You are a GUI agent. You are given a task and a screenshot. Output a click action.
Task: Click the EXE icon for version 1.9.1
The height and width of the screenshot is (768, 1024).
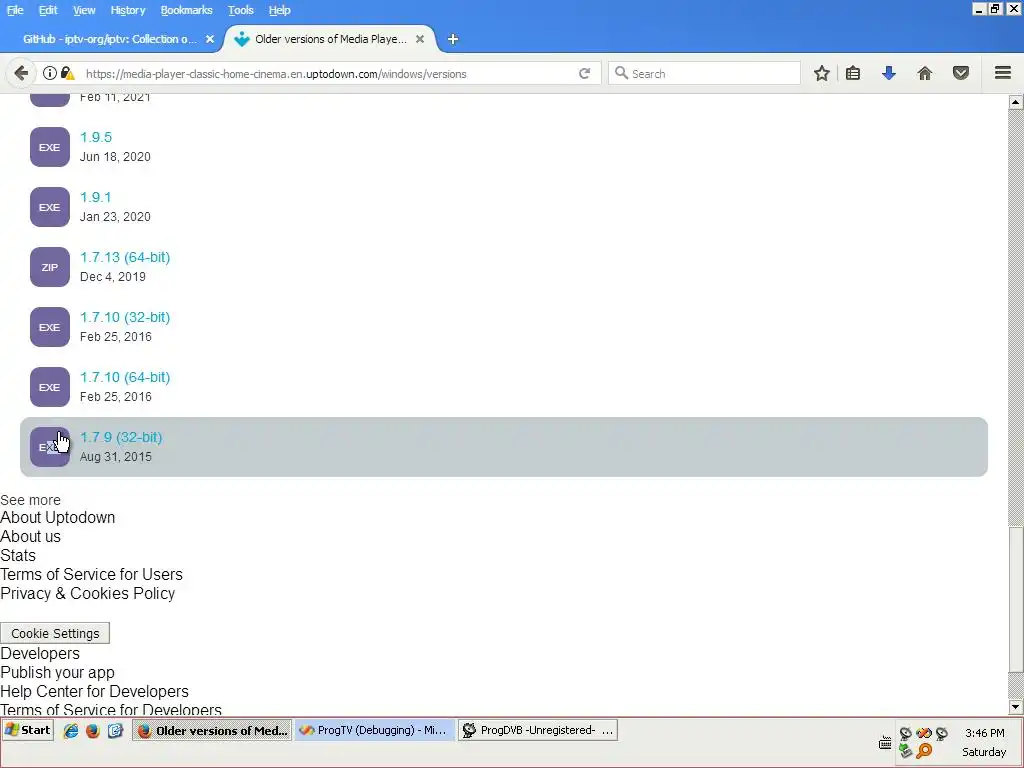[x=50, y=207]
